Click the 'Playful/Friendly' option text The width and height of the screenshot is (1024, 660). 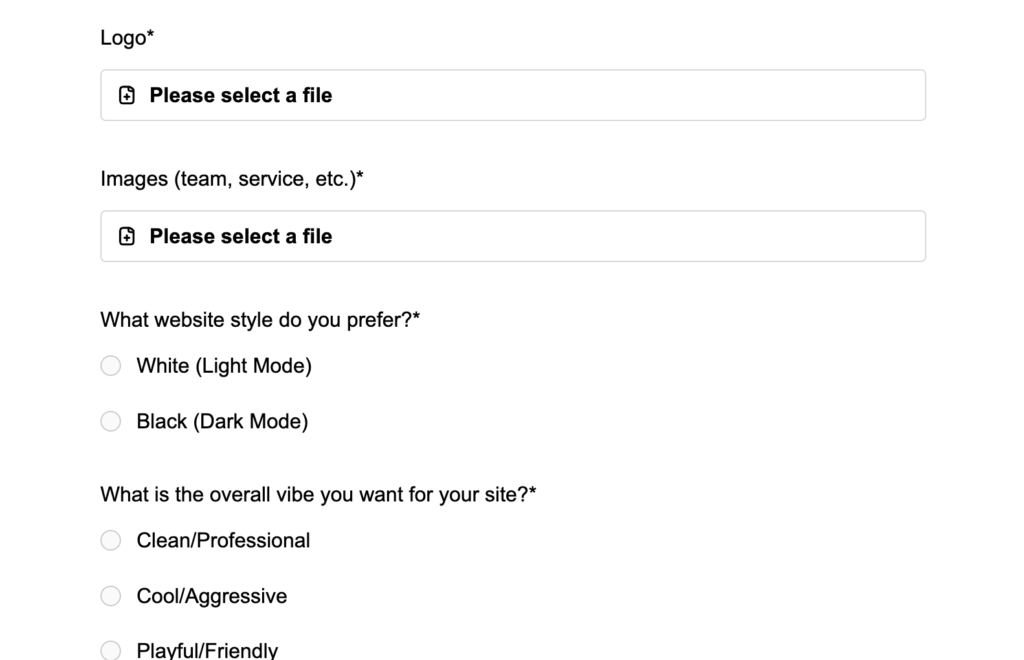coord(207,651)
